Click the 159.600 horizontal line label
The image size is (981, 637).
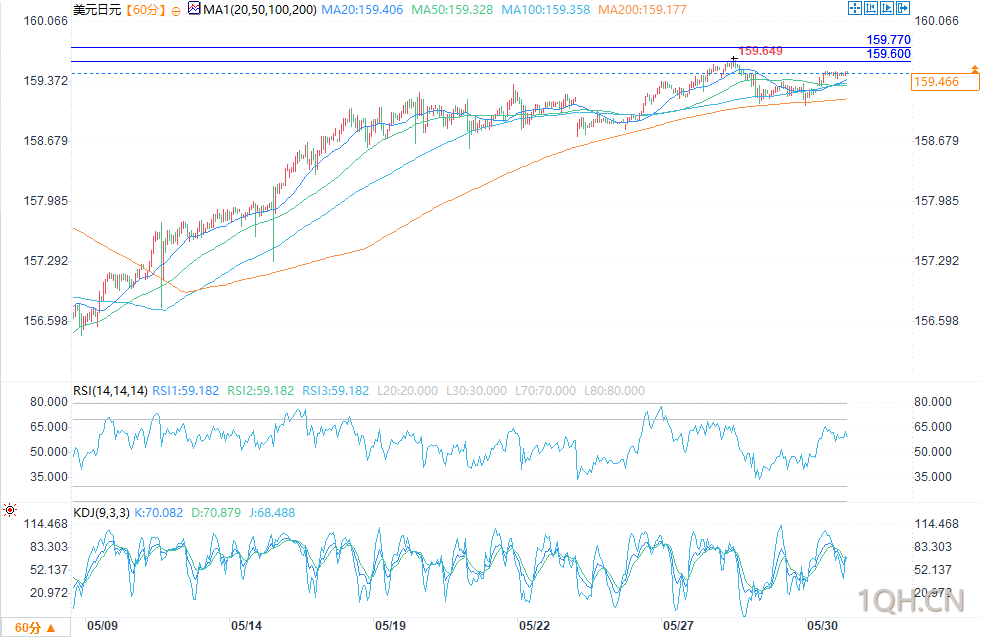[x=888, y=54]
